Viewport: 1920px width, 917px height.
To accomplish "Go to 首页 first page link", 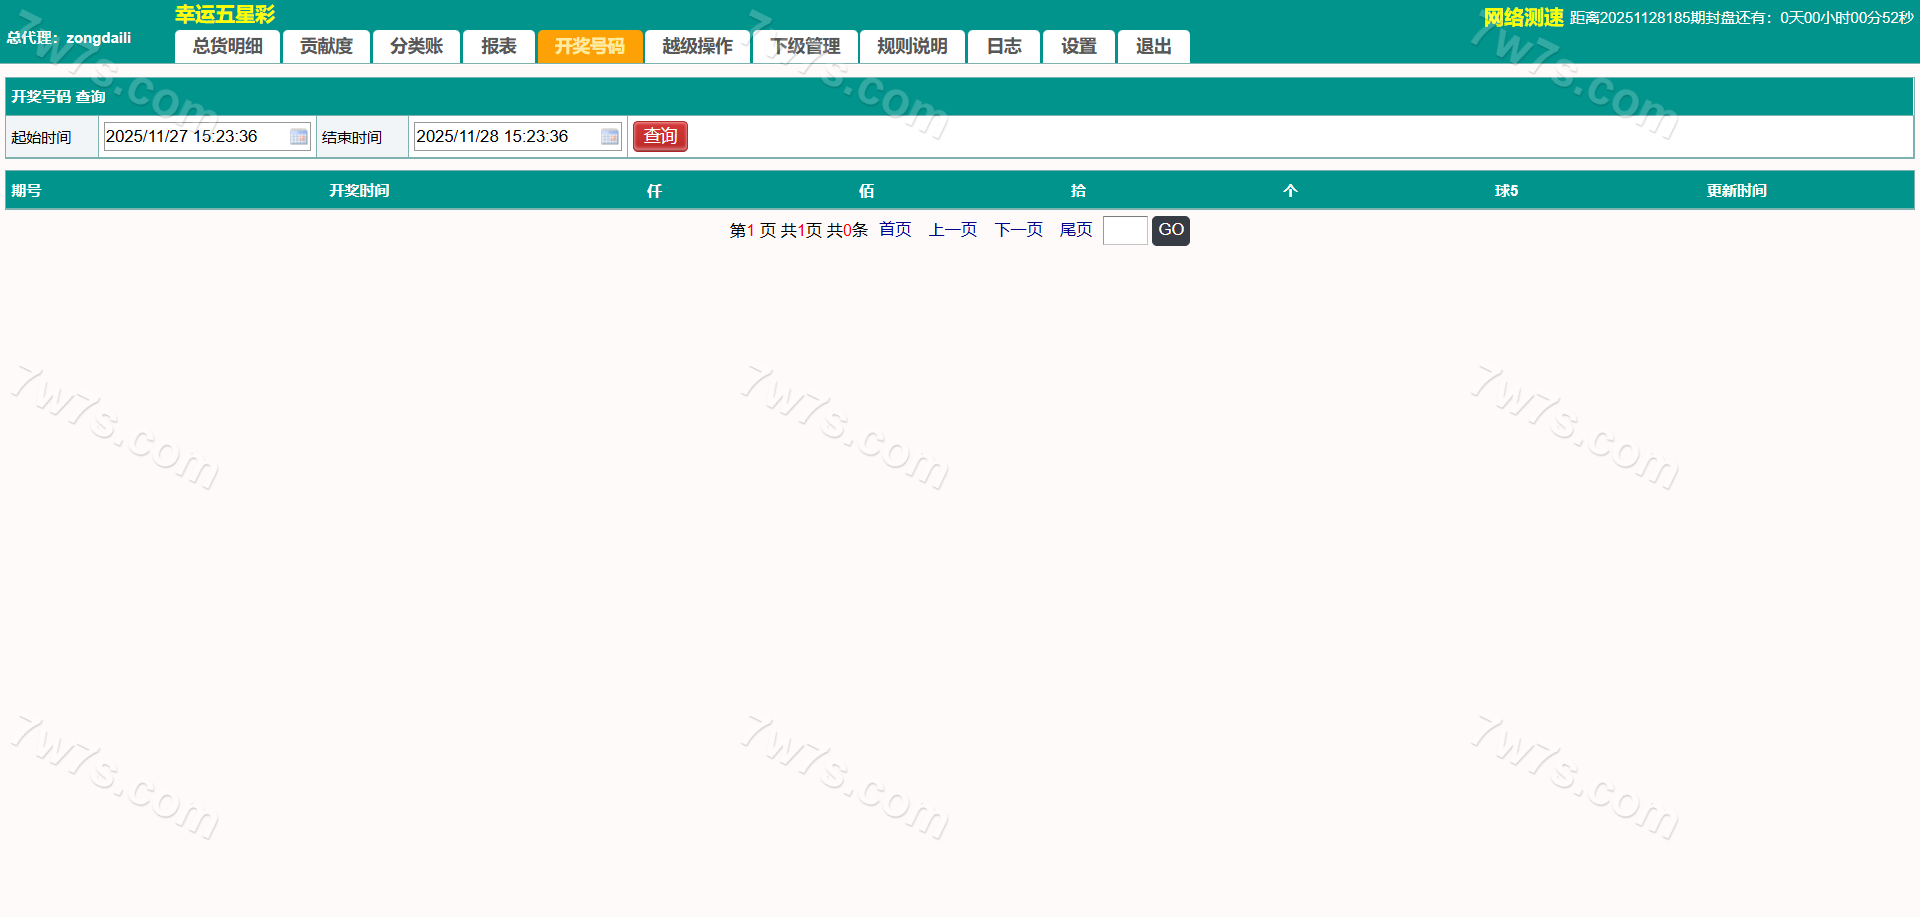I will [x=895, y=230].
